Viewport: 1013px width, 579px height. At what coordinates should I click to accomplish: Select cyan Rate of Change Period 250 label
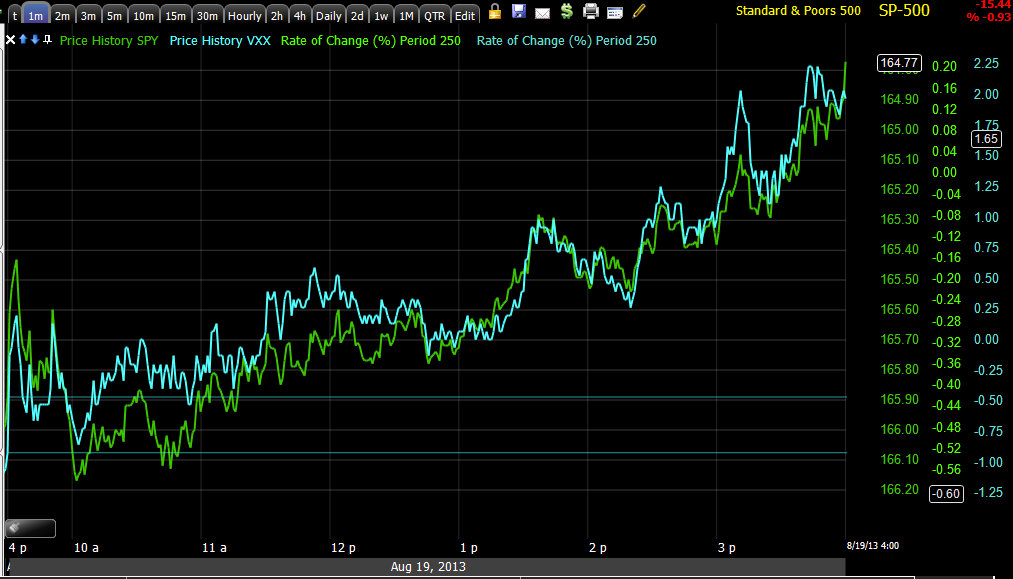point(567,41)
